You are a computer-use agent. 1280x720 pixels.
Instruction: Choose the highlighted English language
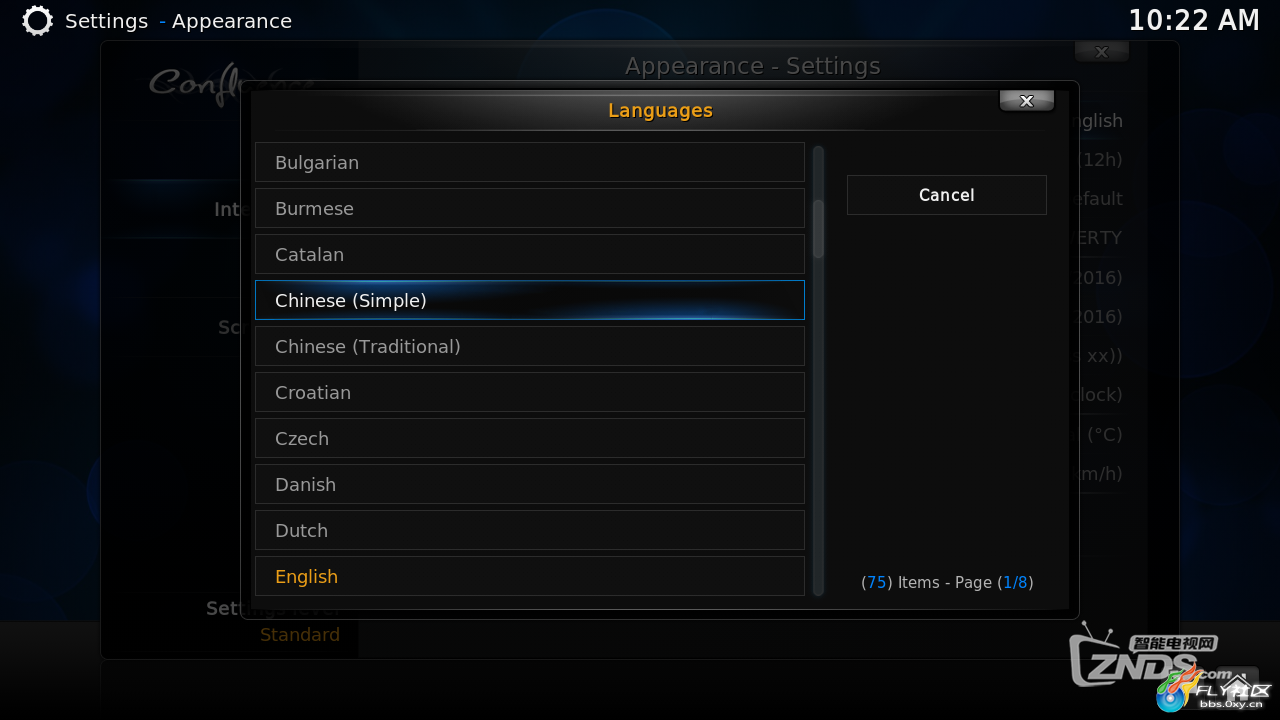pos(530,576)
